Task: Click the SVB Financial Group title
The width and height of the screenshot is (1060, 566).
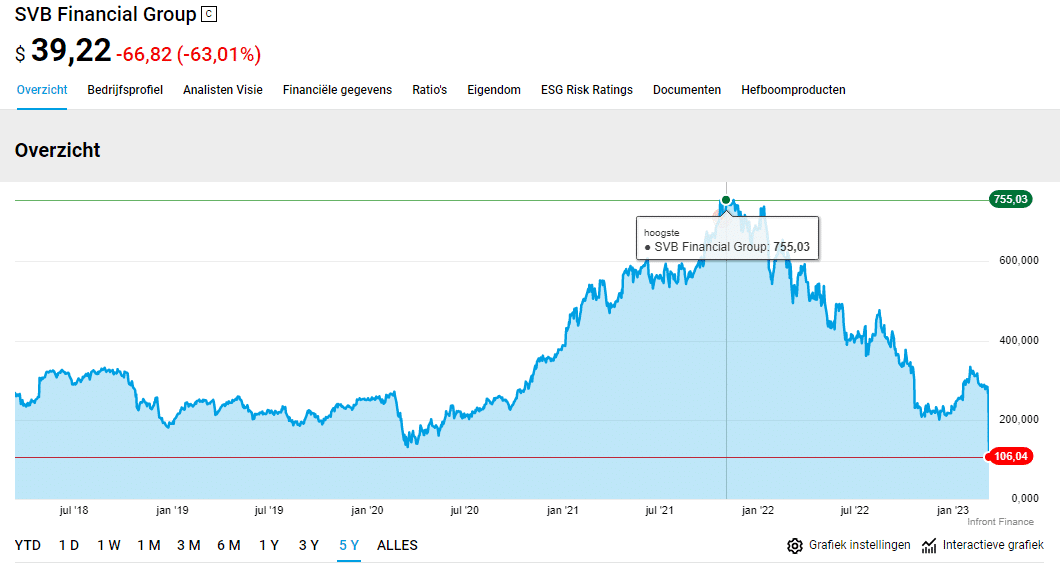Action: 105,14
